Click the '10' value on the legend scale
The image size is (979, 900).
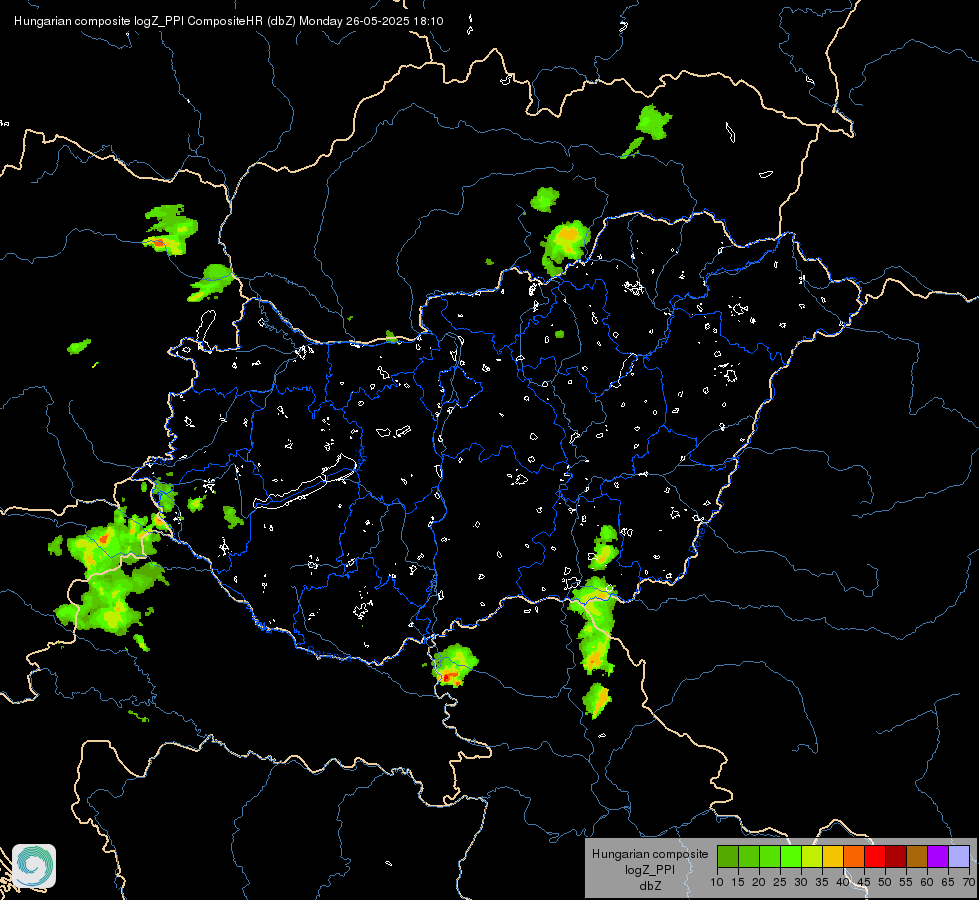[x=717, y=883]
